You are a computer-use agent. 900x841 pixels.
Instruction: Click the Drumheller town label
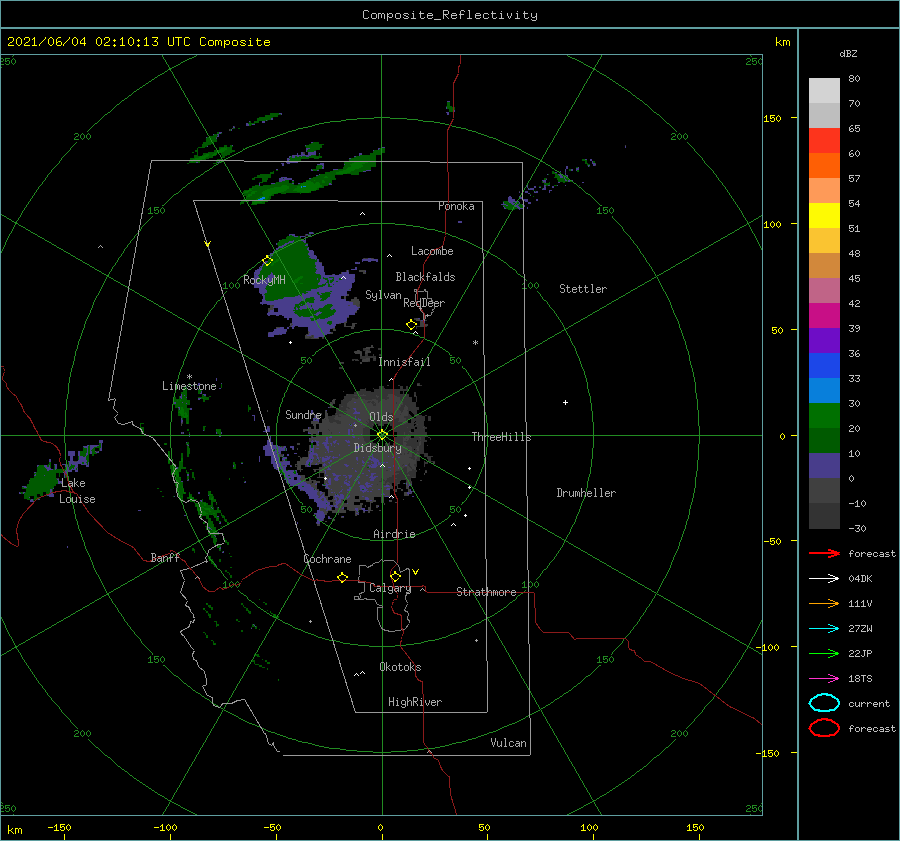click(586, 493)
